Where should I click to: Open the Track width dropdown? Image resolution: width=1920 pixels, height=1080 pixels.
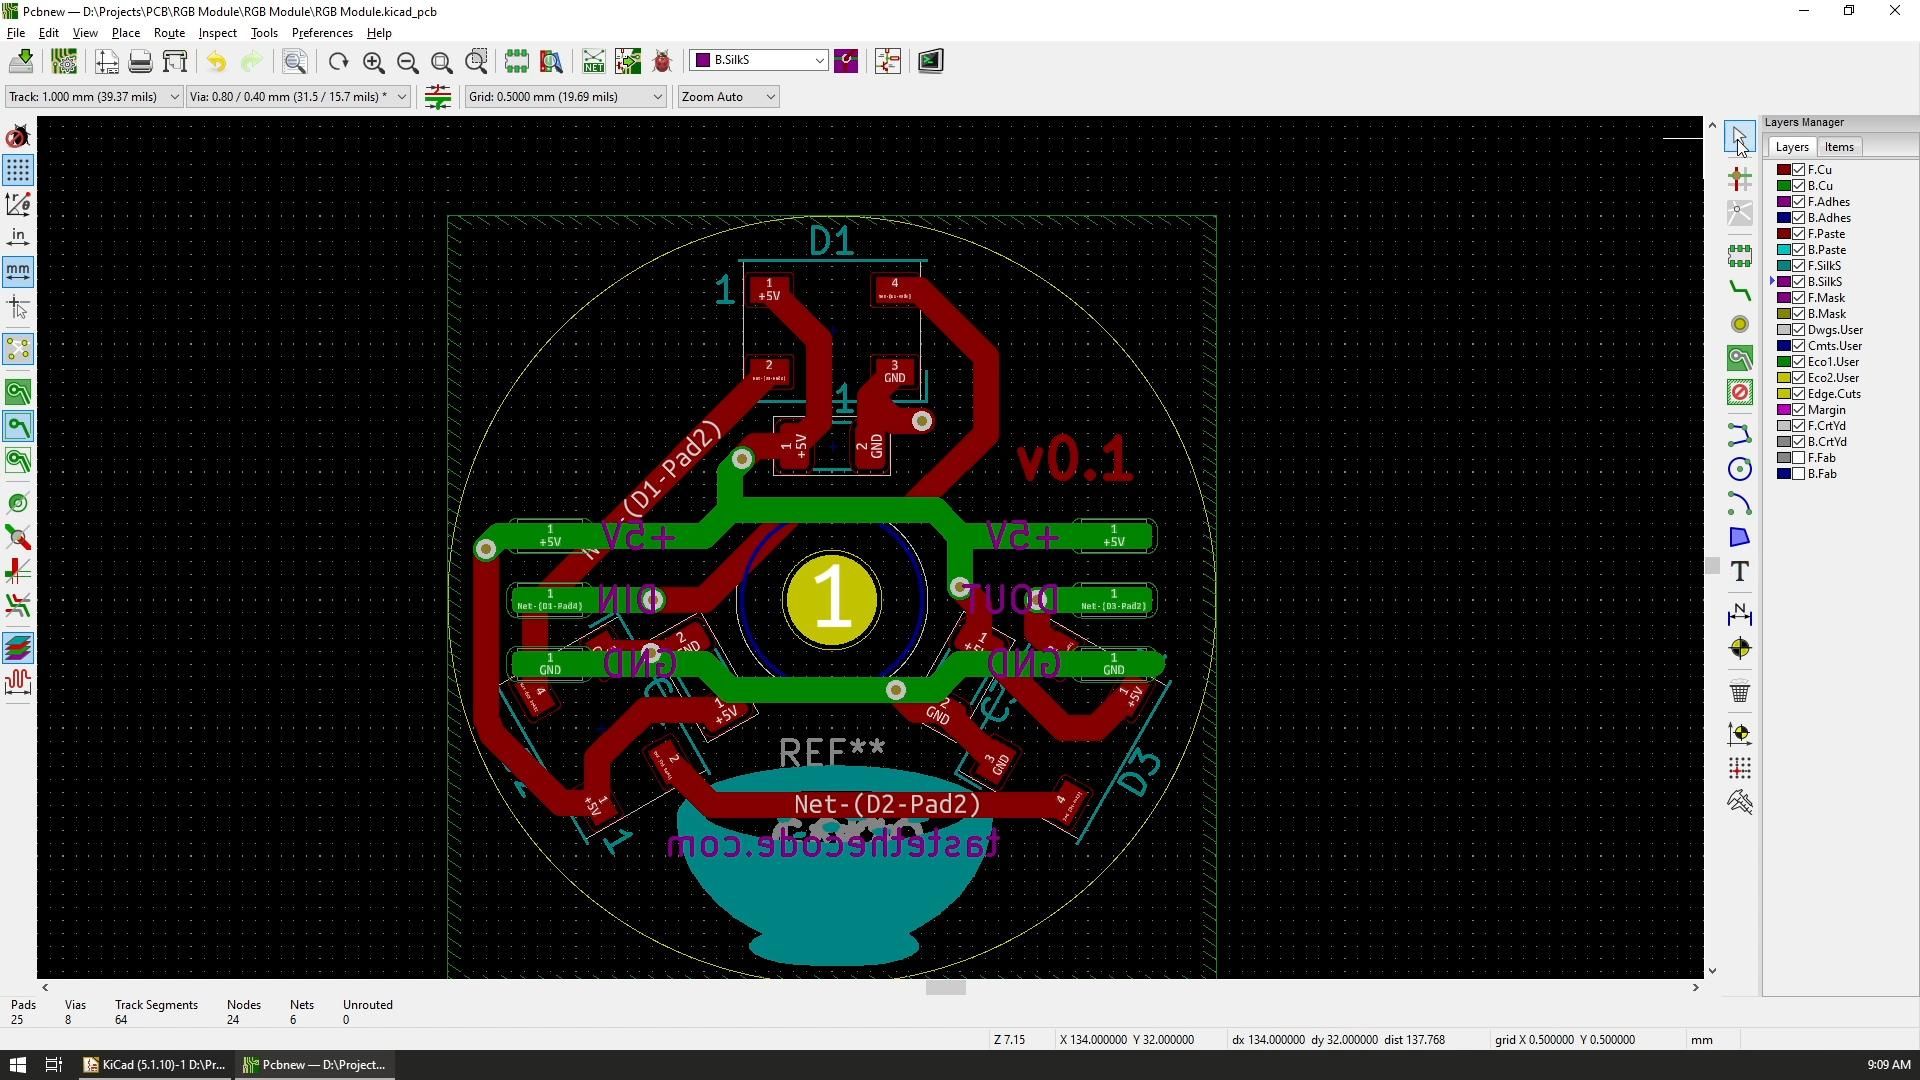point(174,96)
